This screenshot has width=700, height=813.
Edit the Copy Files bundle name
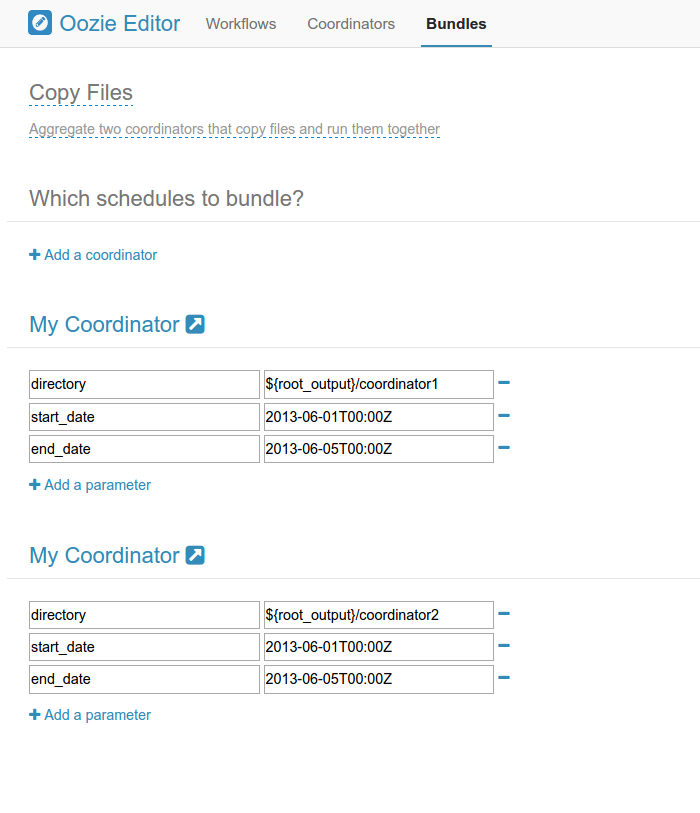pos(81,93)
